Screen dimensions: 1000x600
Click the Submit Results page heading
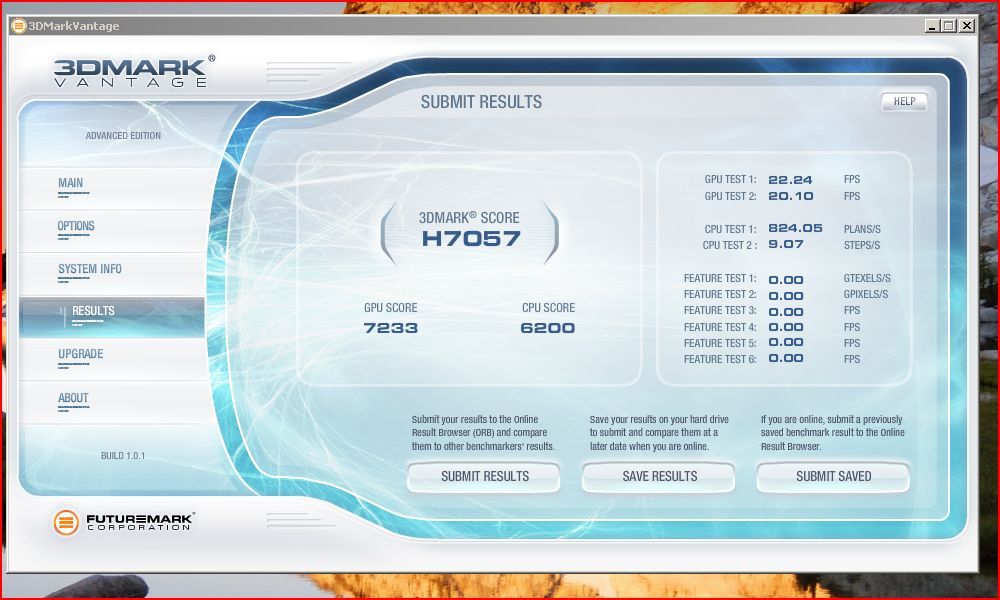[x=482, y=102]
